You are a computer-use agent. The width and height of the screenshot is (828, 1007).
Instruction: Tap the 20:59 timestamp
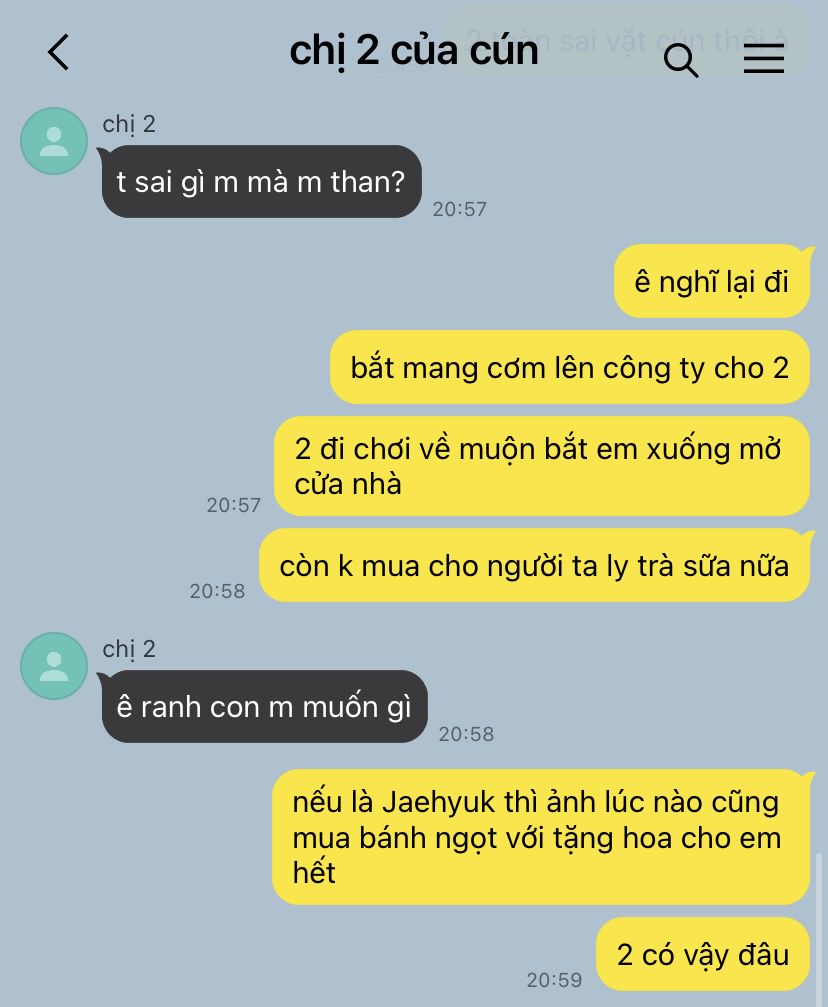pos(554,980)
